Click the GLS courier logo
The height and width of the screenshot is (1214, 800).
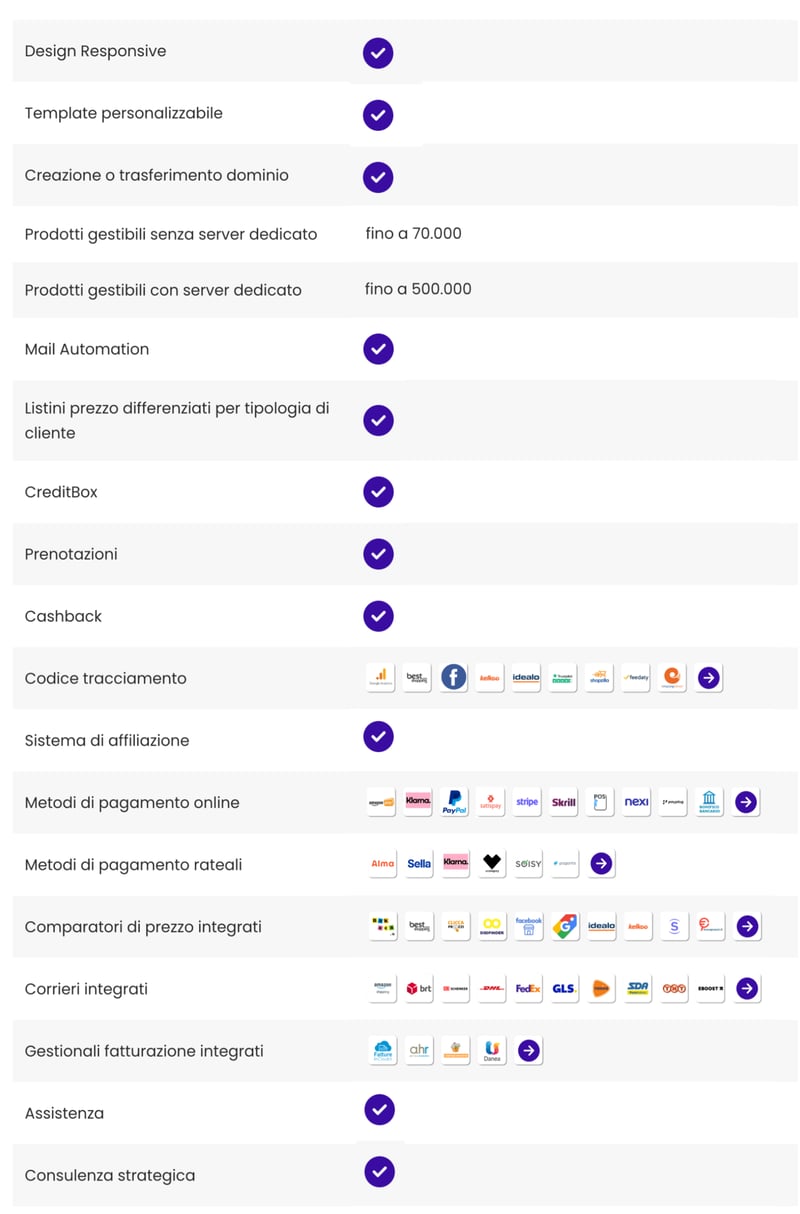pyautogui.click(x=564, y=988)
